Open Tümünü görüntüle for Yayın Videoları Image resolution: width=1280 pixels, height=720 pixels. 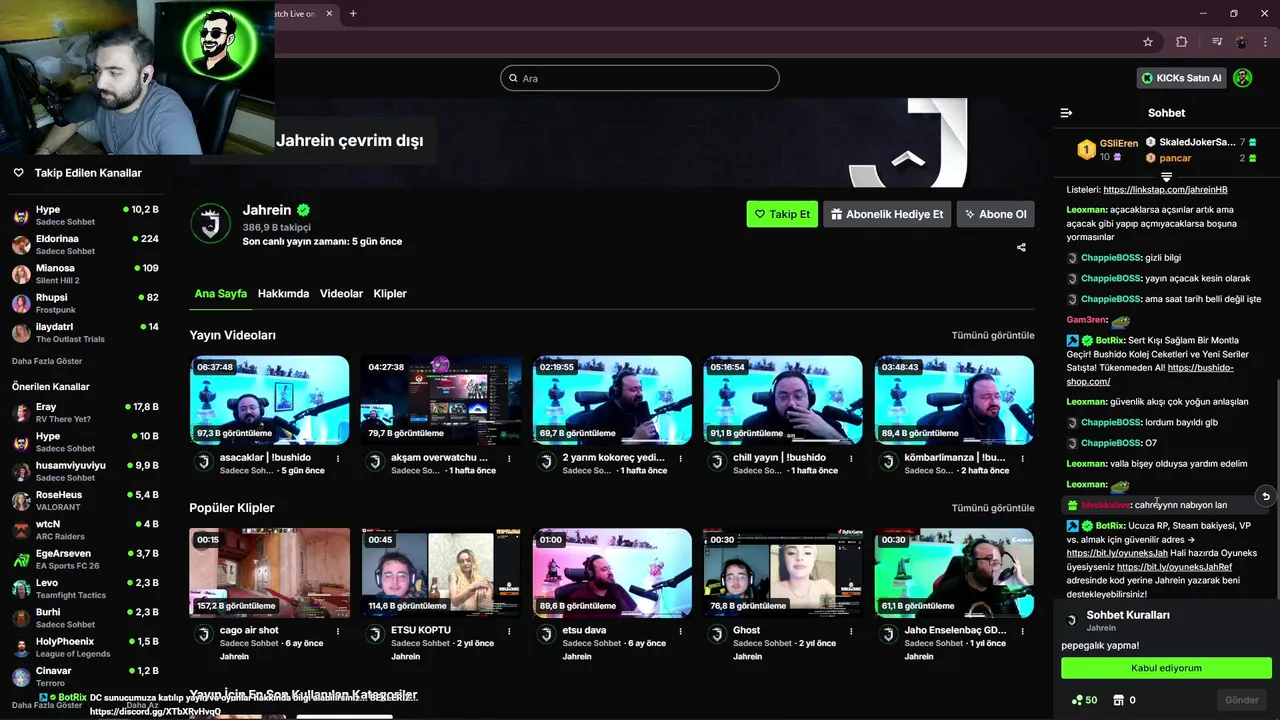(x=992, y=336)
